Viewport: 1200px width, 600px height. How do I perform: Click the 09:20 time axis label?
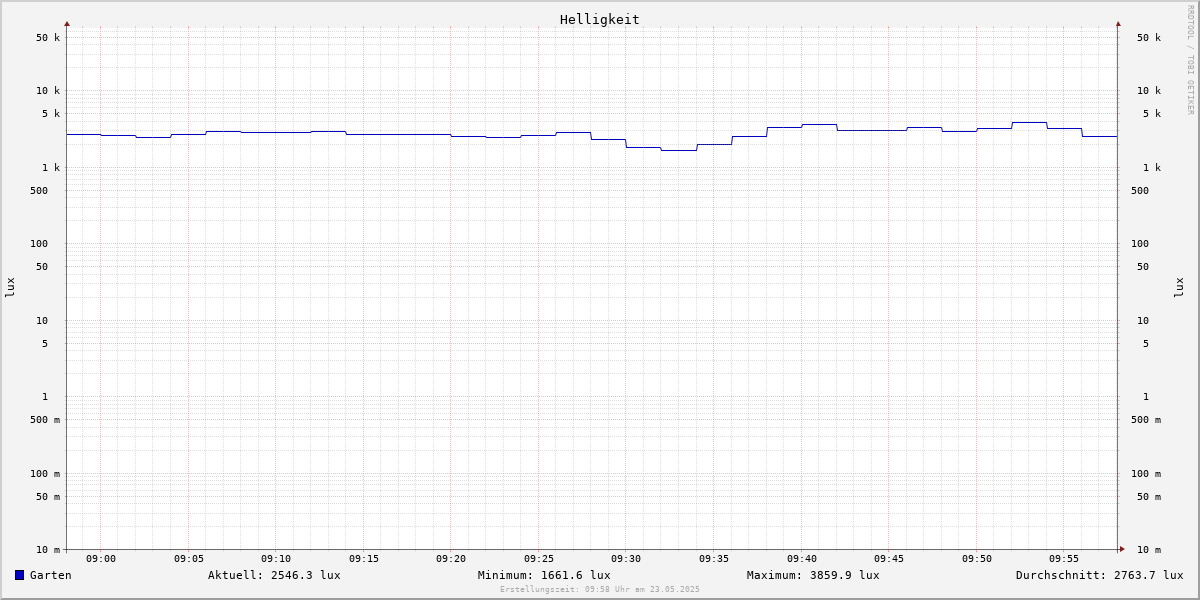(x=451, y=559)
